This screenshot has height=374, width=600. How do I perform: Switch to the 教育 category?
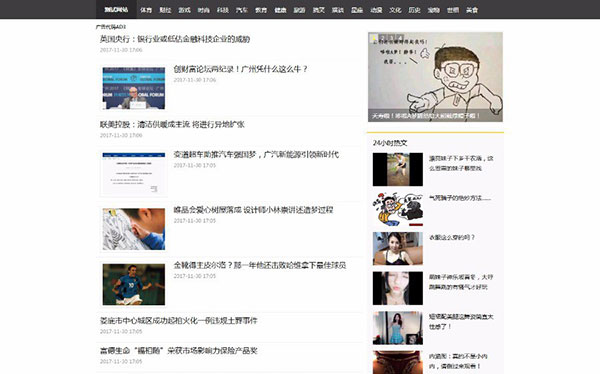coord(261,10)
